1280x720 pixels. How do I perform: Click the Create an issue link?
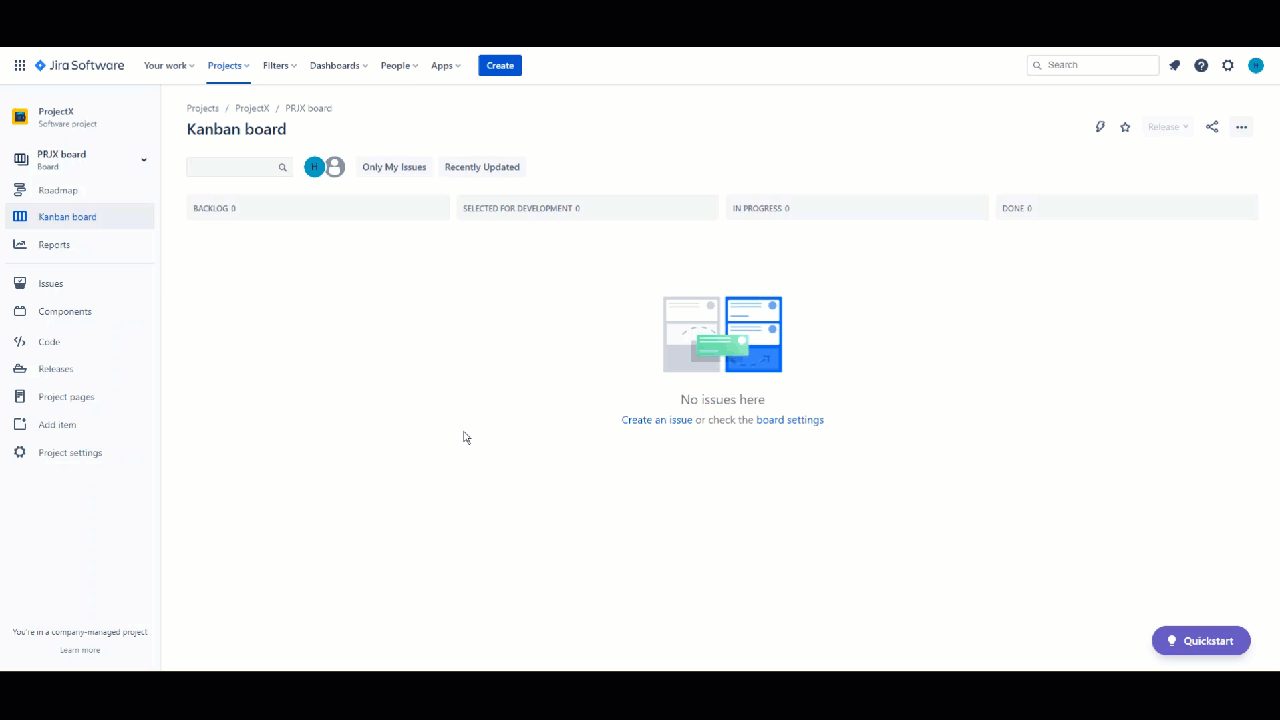[x=656, y=420]
